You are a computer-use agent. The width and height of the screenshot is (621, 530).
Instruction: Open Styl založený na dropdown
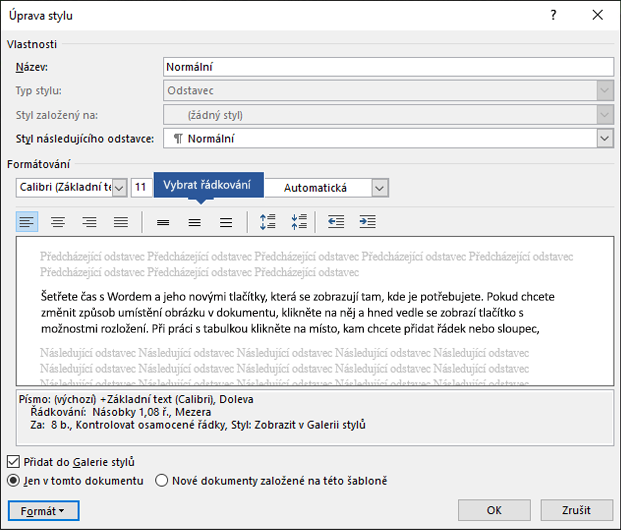(605, 115)
